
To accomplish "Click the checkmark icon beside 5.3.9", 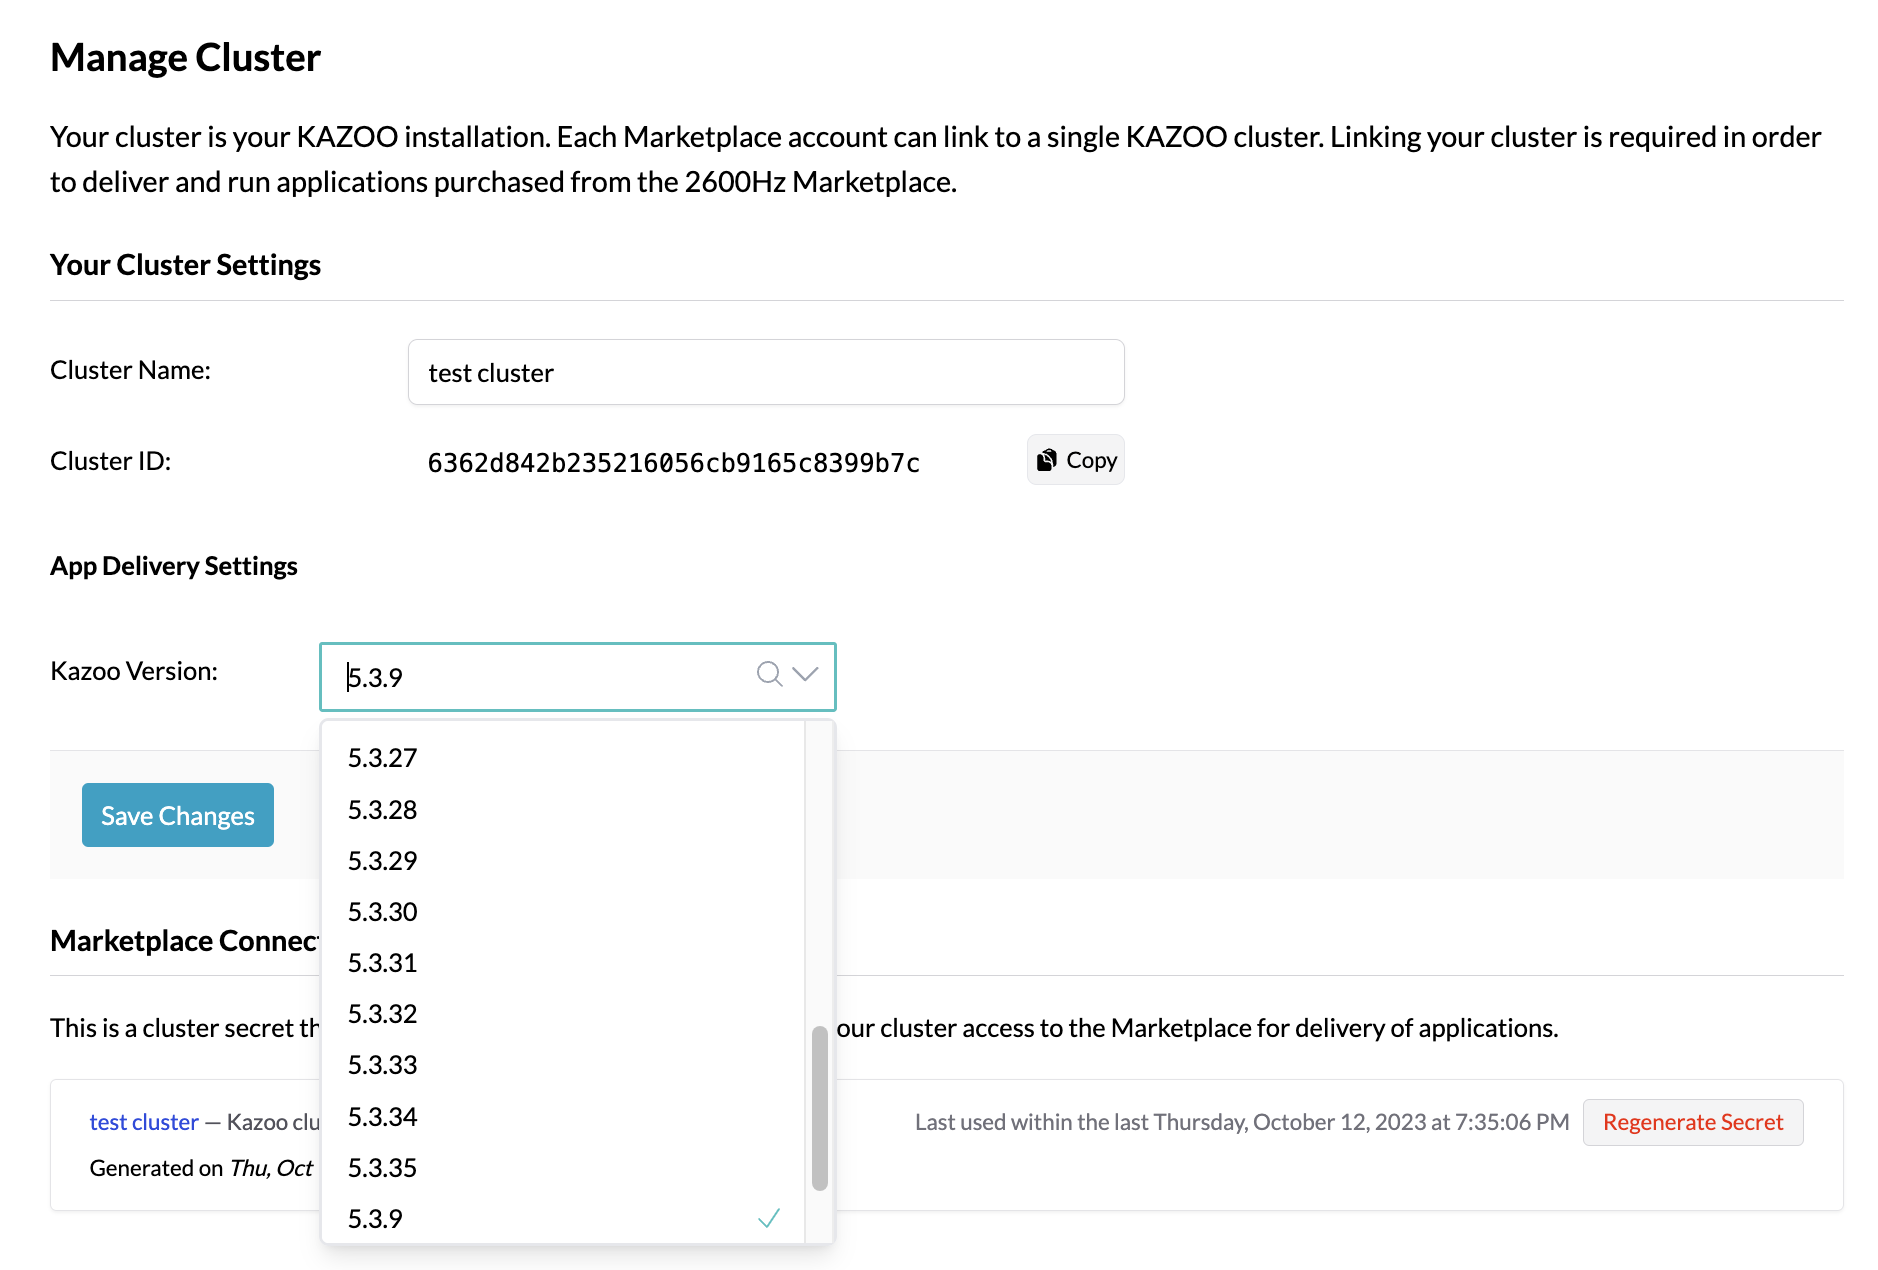I will coord(769,1218).
